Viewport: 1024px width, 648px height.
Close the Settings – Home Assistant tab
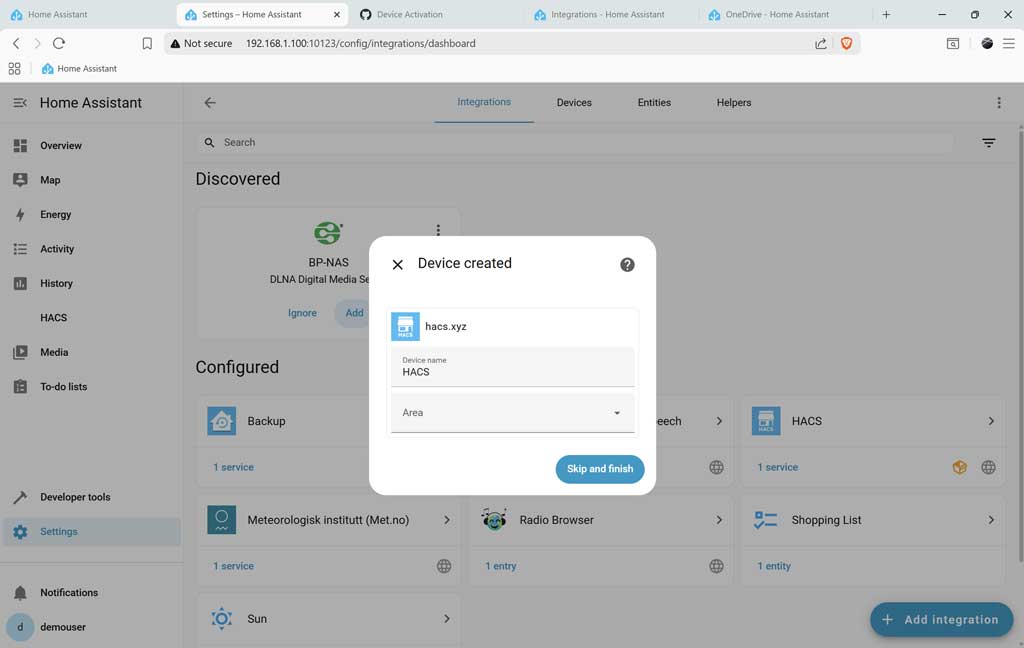pos(337,14)
